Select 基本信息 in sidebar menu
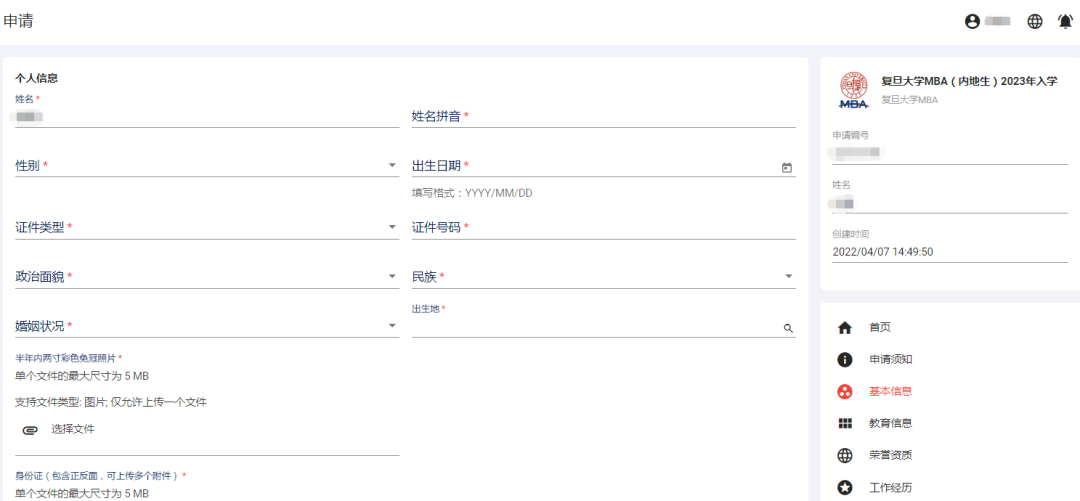This screenshot has width=1080, height=501. [x=890, y=391]
